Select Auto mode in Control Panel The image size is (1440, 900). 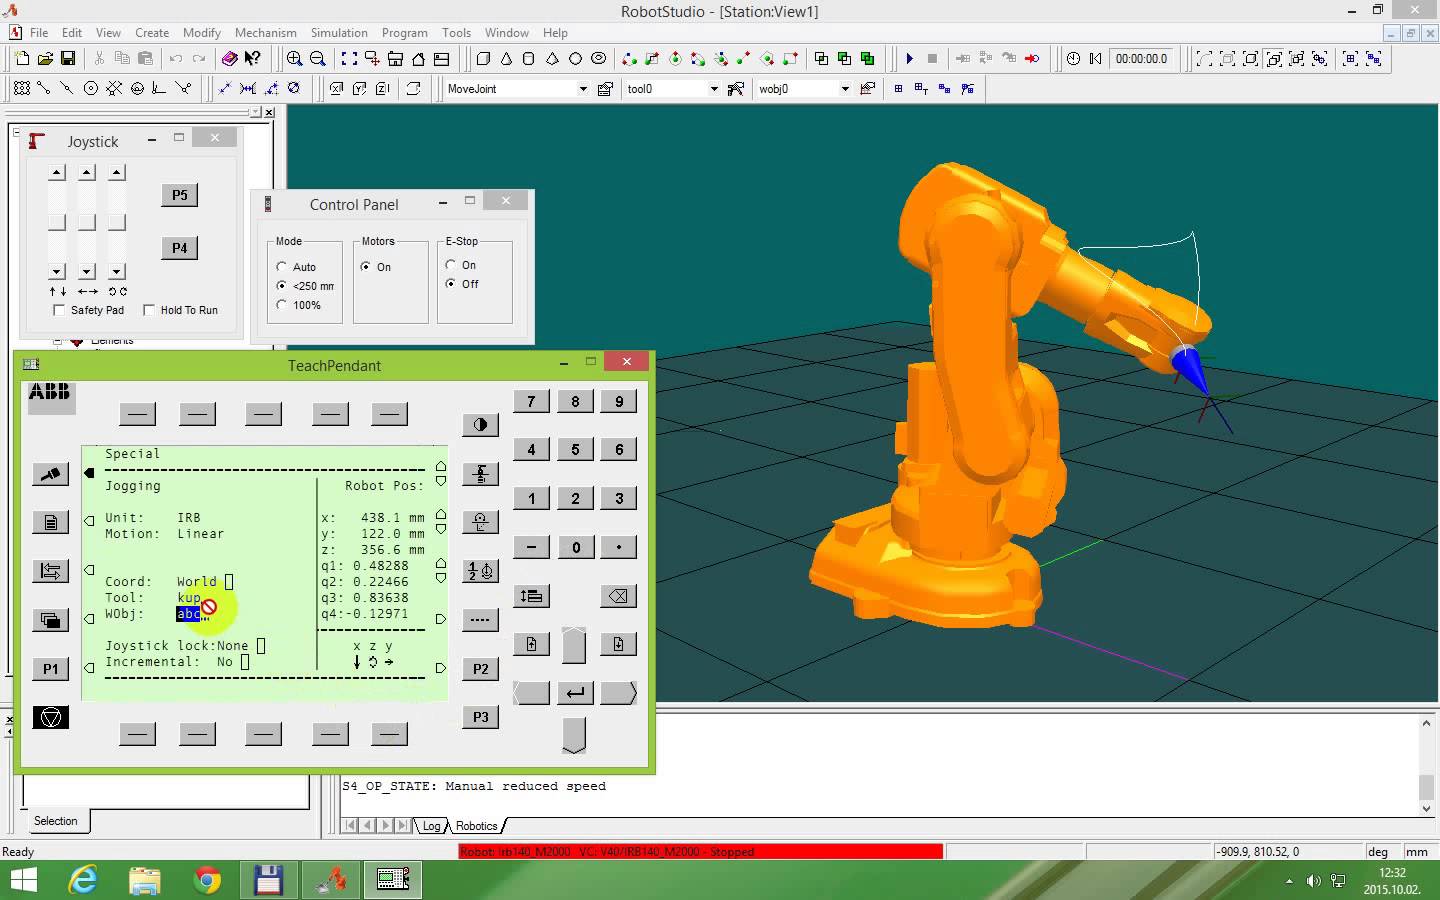point(282,267)
